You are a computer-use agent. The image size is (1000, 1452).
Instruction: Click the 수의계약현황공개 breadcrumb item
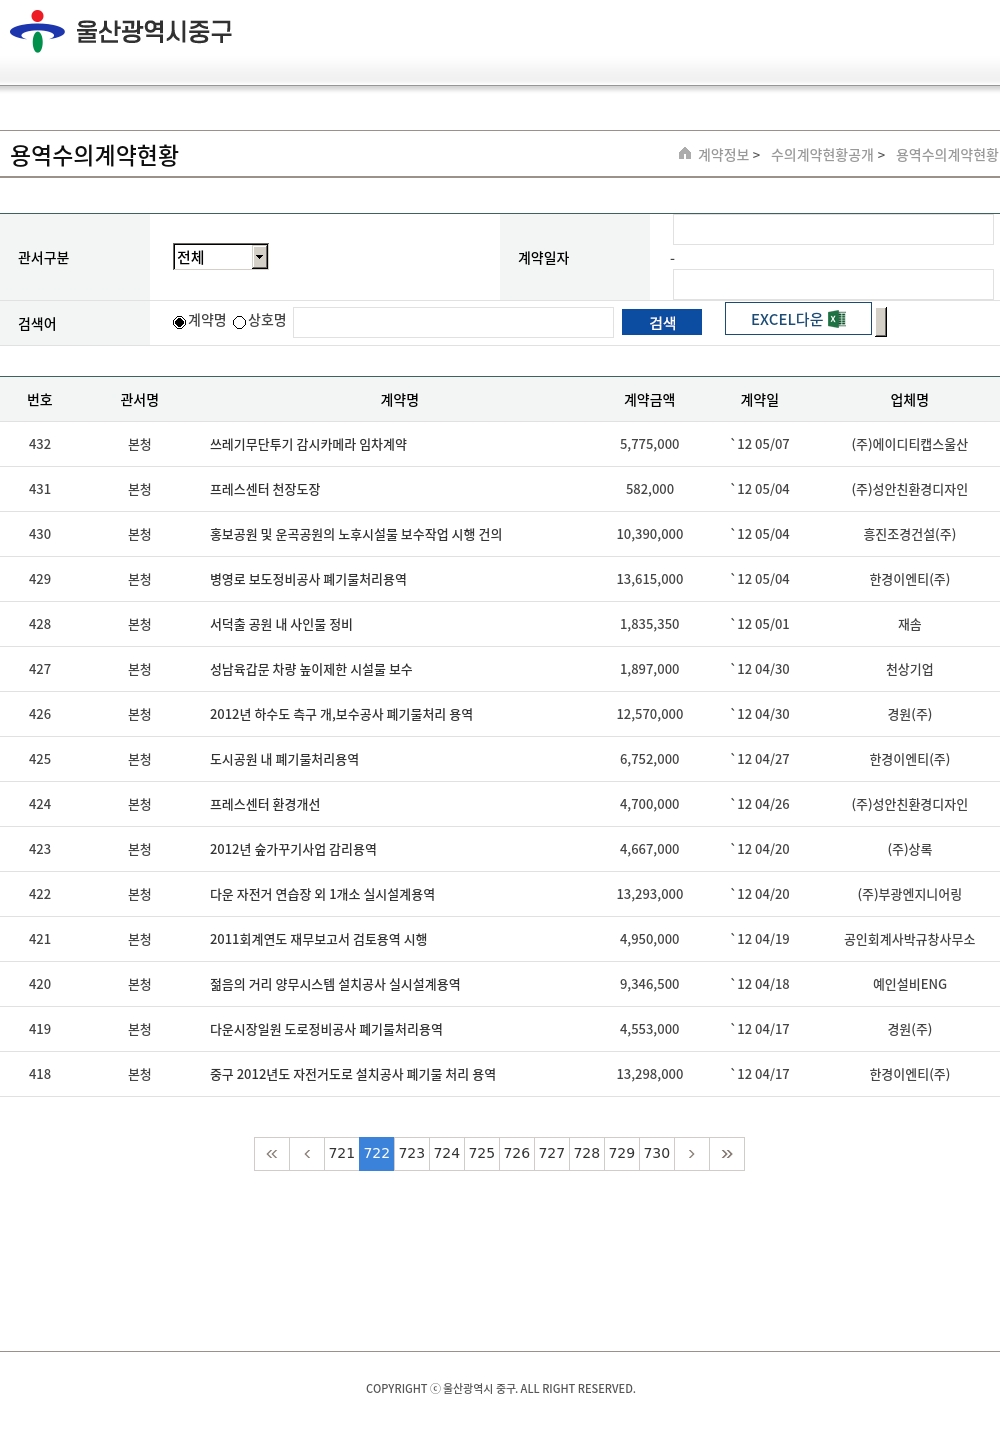(822, 155)
